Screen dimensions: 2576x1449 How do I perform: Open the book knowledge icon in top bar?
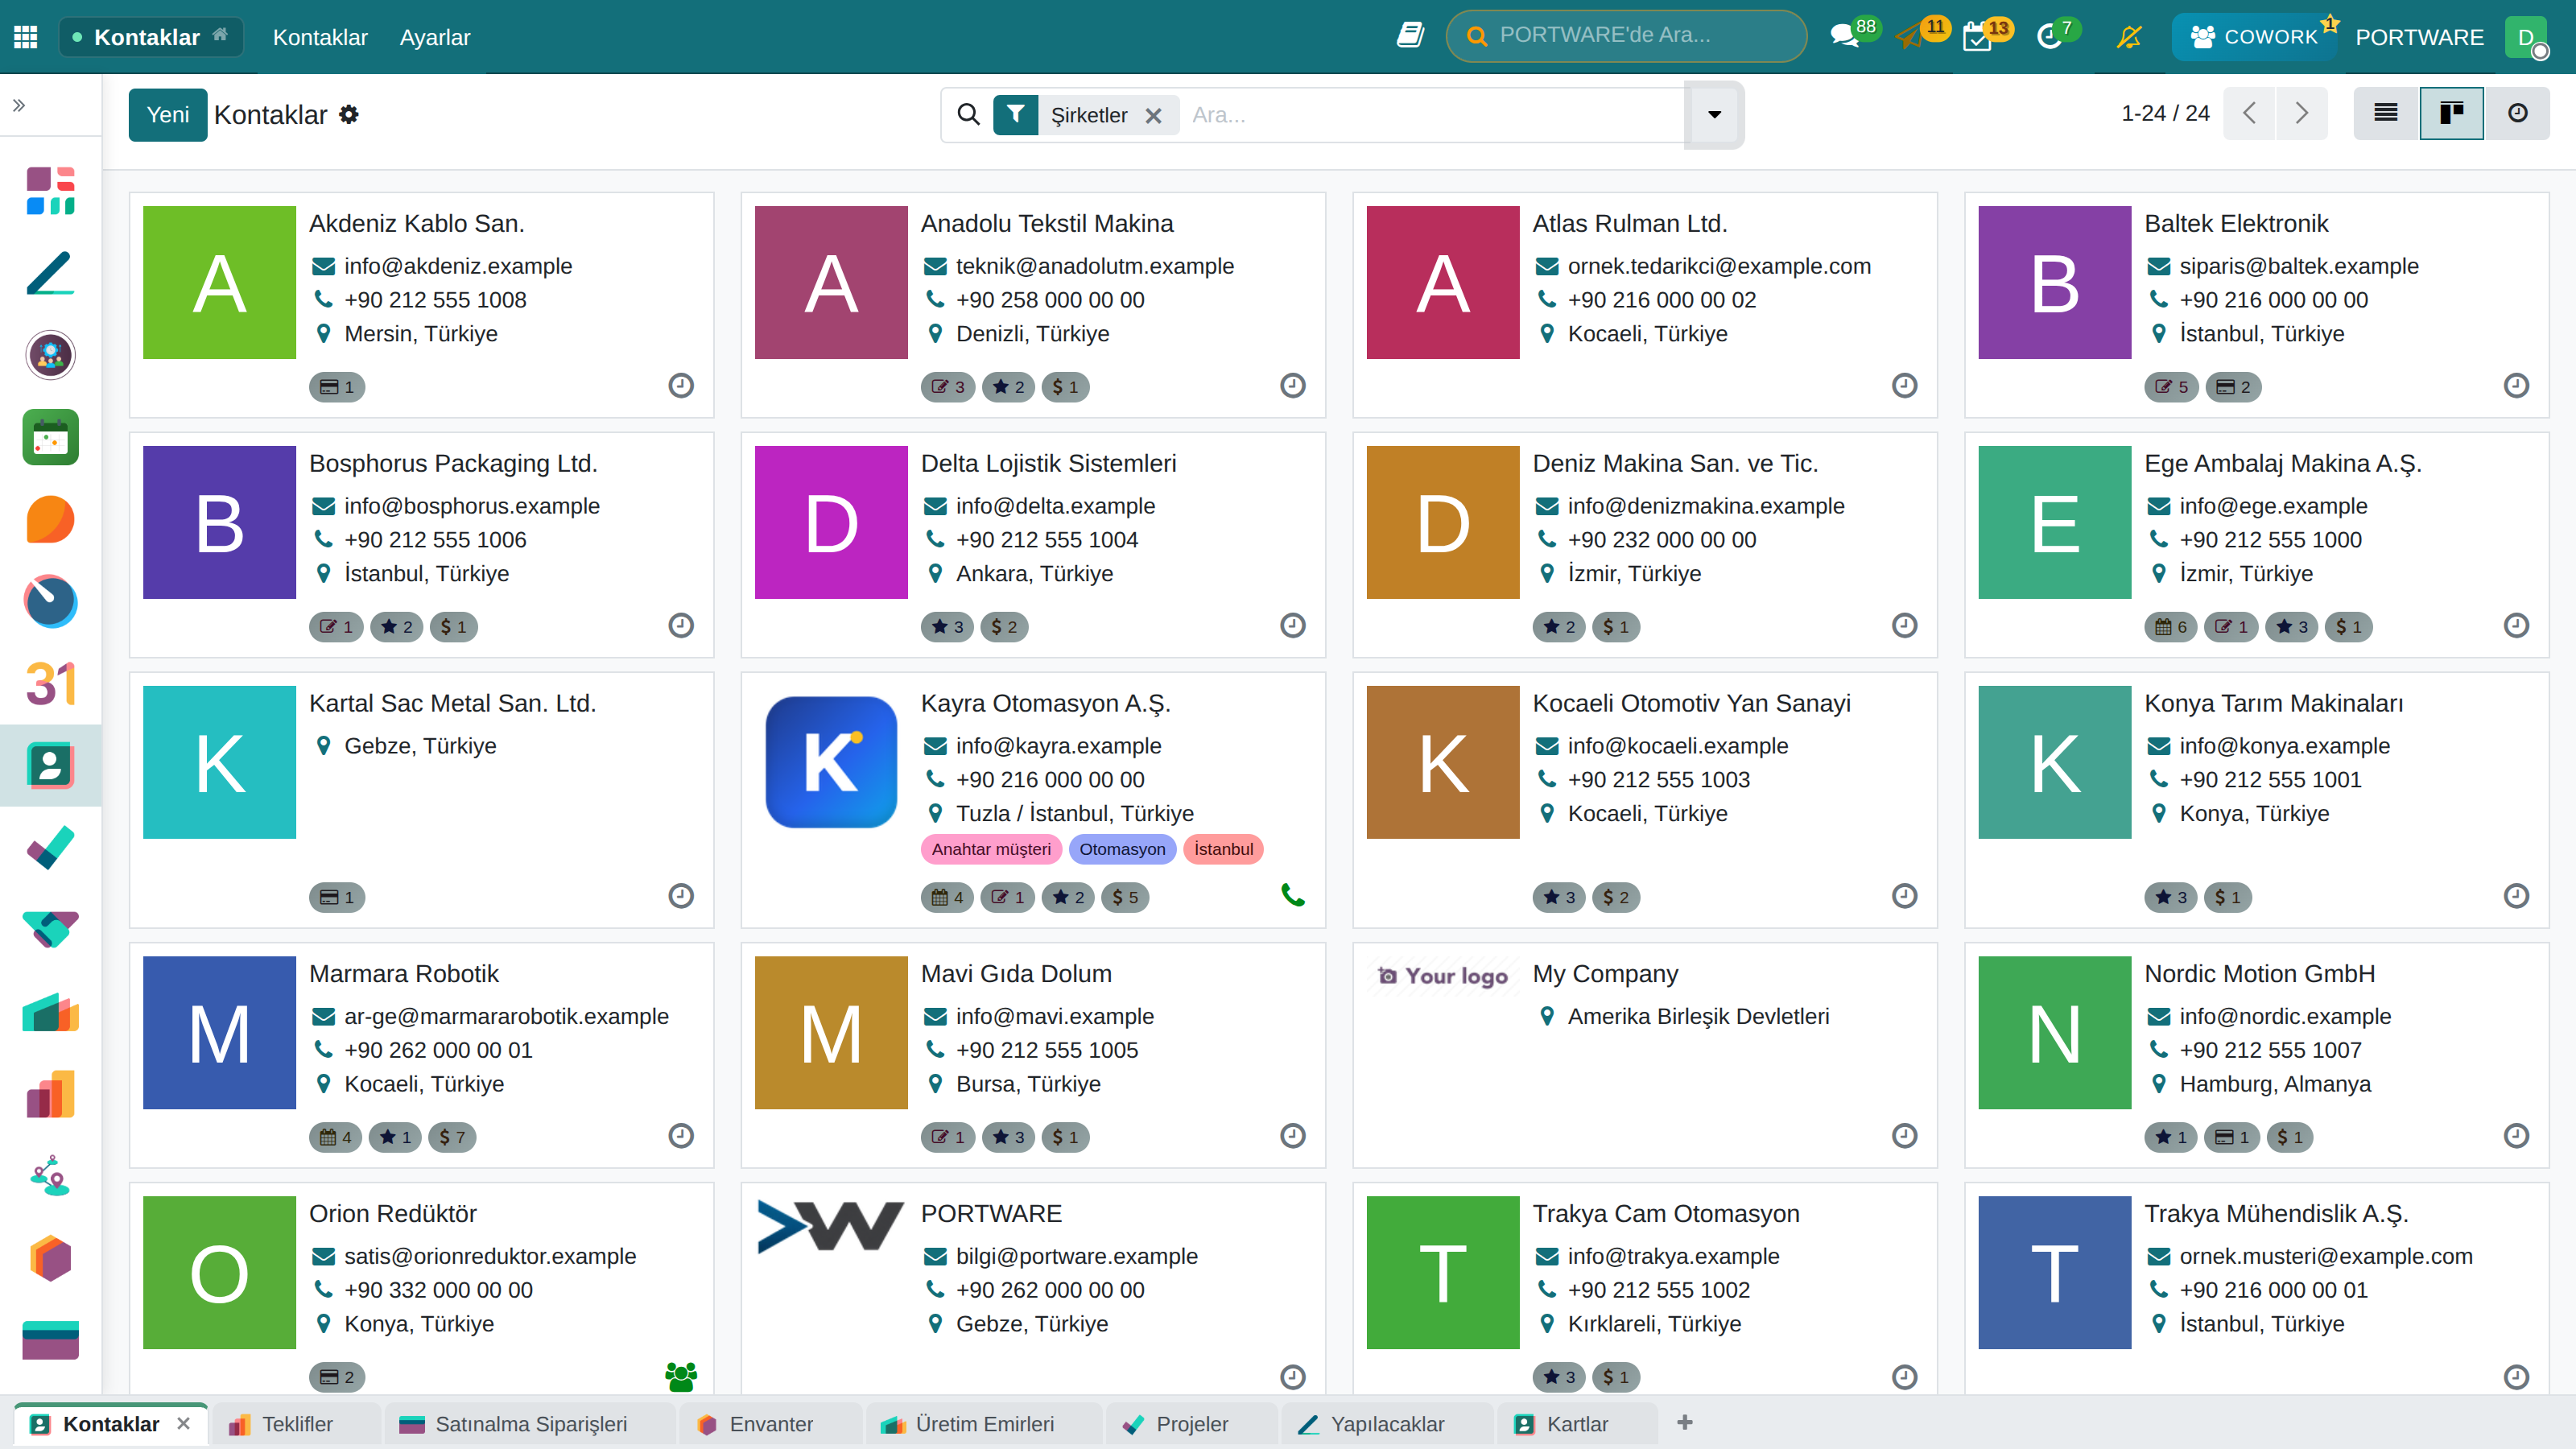tap(1410, 36)
